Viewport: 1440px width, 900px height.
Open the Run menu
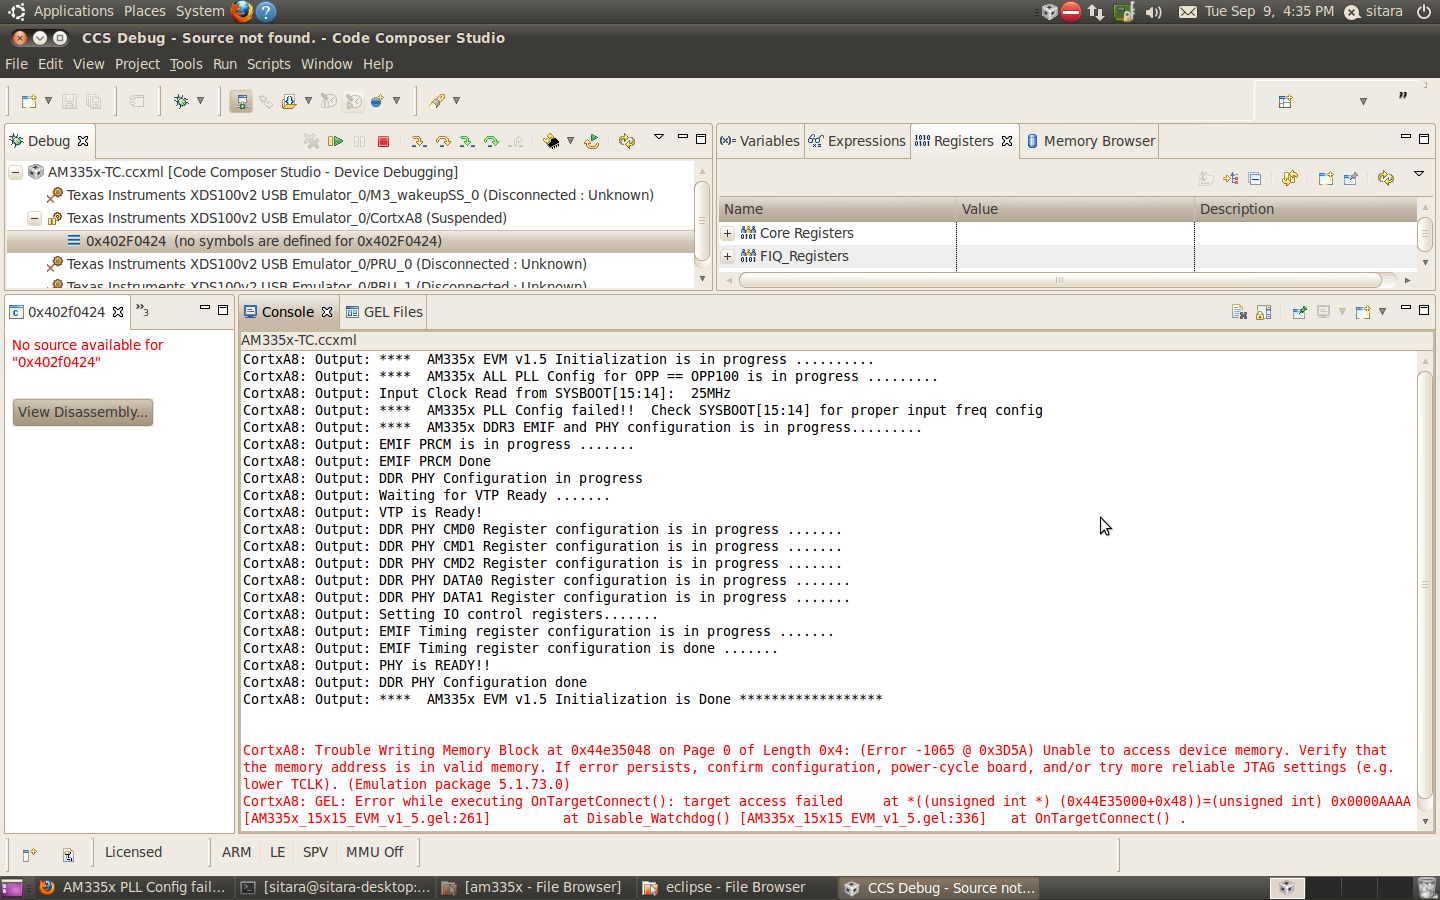point(225,64)
